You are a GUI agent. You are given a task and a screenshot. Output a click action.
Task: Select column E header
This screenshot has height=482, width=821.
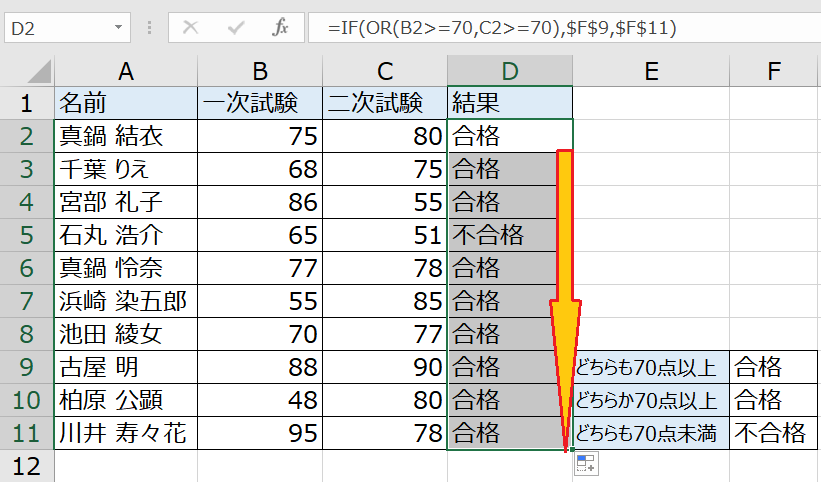pyautogui.click(x=651, y=71)
